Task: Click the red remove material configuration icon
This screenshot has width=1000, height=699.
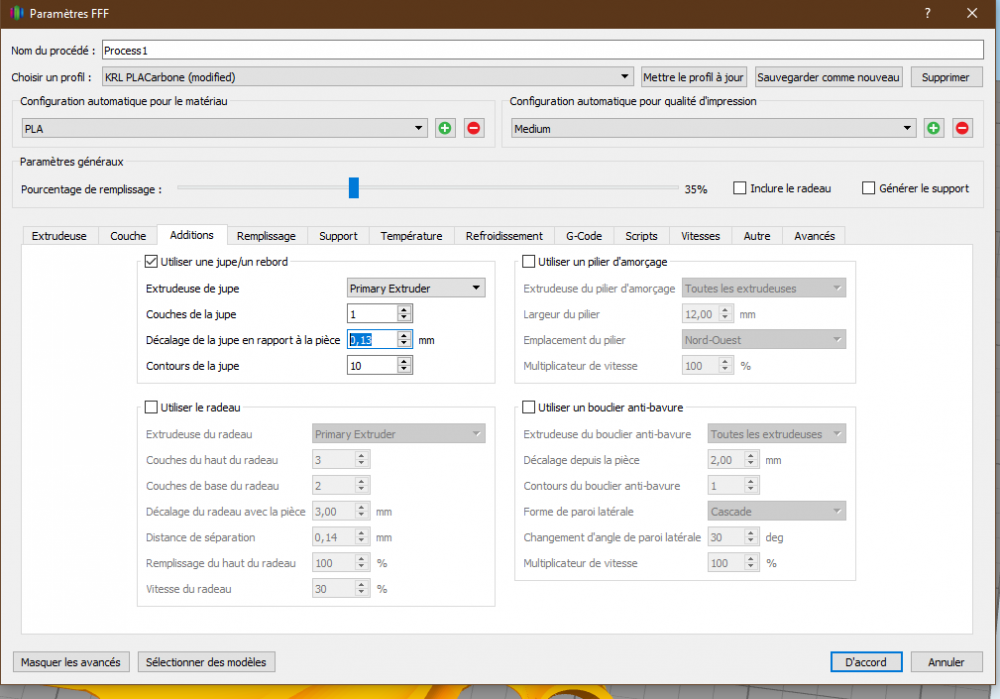Action: click(x=473, y=128)
